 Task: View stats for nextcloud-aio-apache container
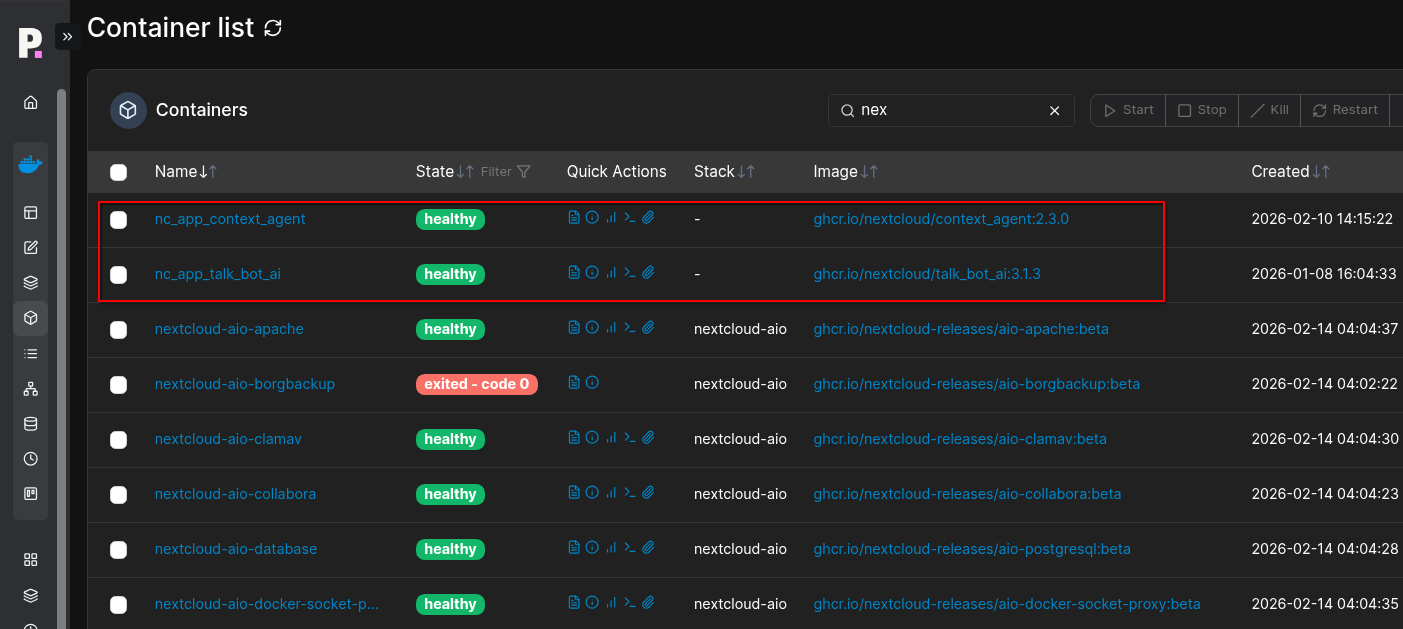(611, 327)
